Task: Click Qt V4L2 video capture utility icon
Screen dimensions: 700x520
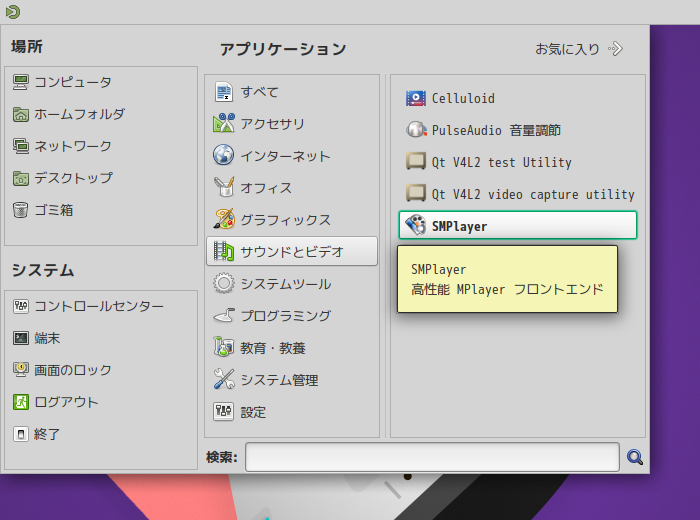Action: [416, 194]
